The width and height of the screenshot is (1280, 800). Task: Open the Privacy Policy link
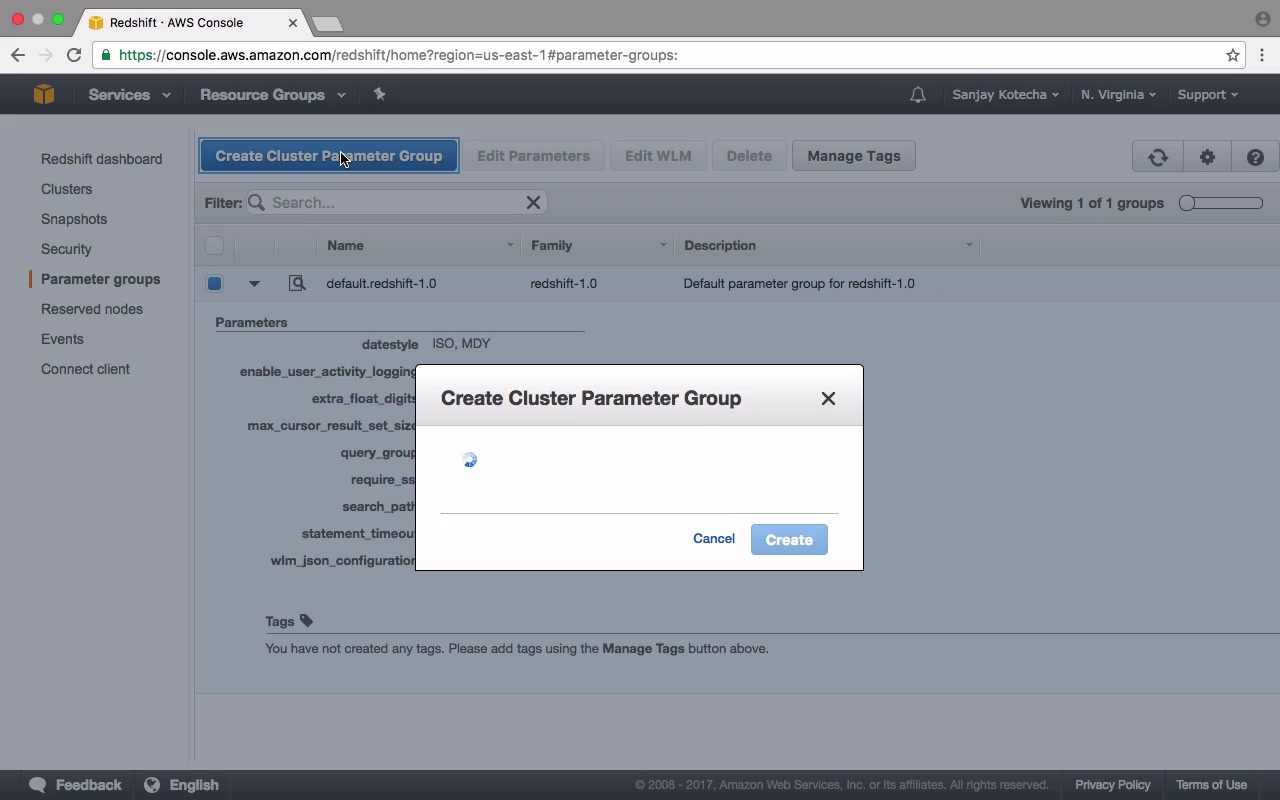click(1113, 785)
